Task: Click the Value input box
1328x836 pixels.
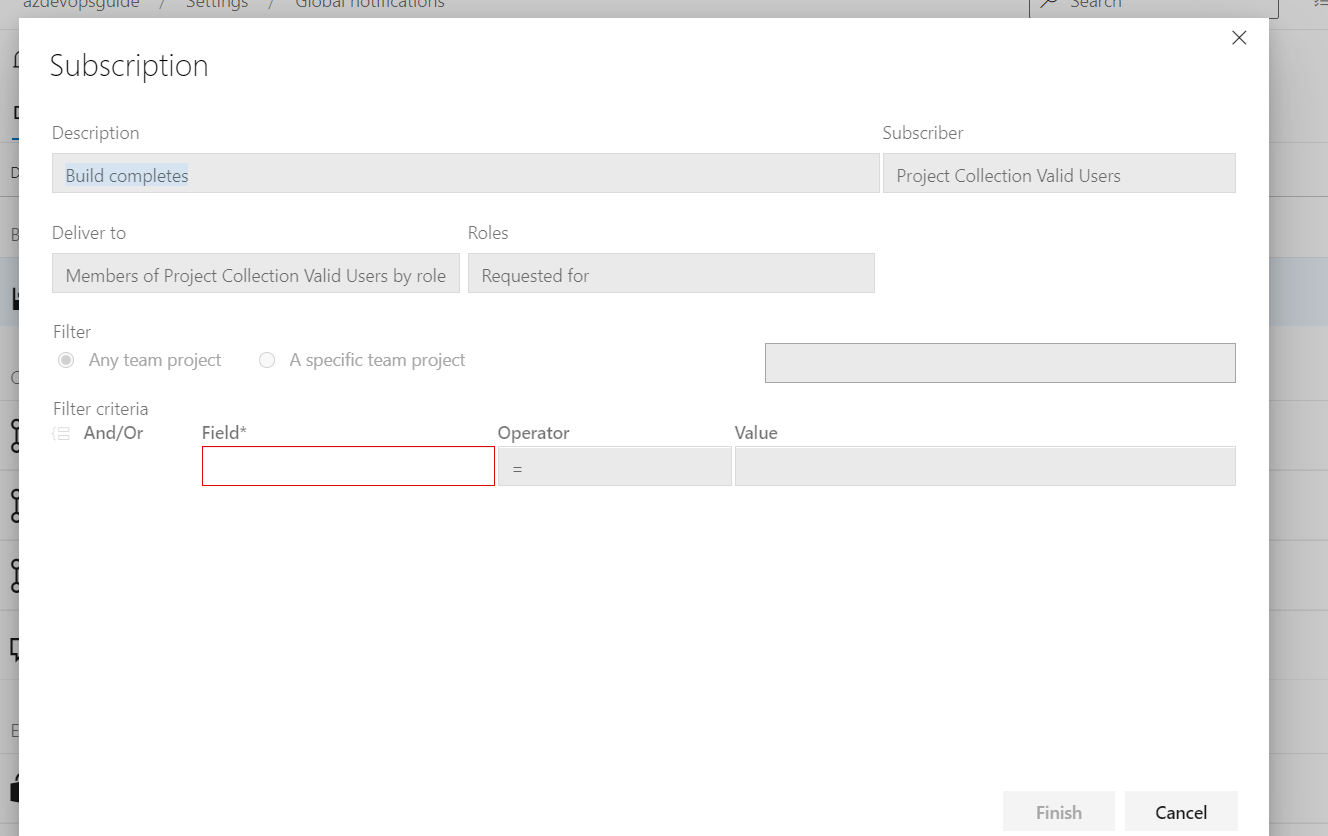Action: [x=985, y=466]
